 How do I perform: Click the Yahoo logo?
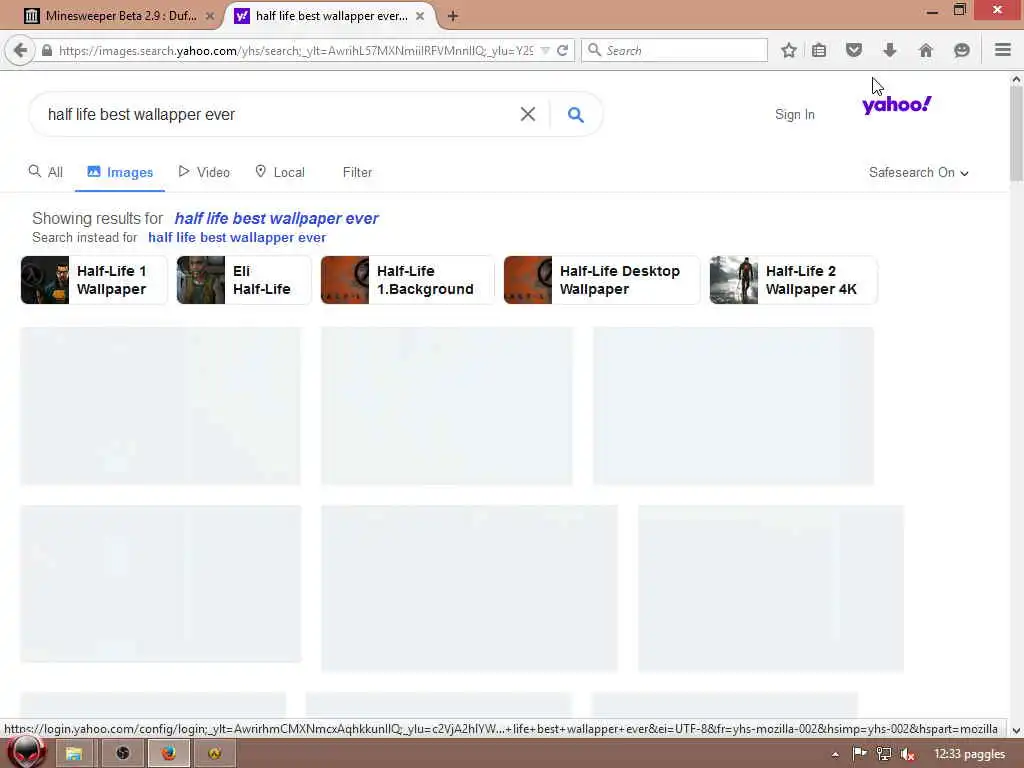tap(897, 105)
